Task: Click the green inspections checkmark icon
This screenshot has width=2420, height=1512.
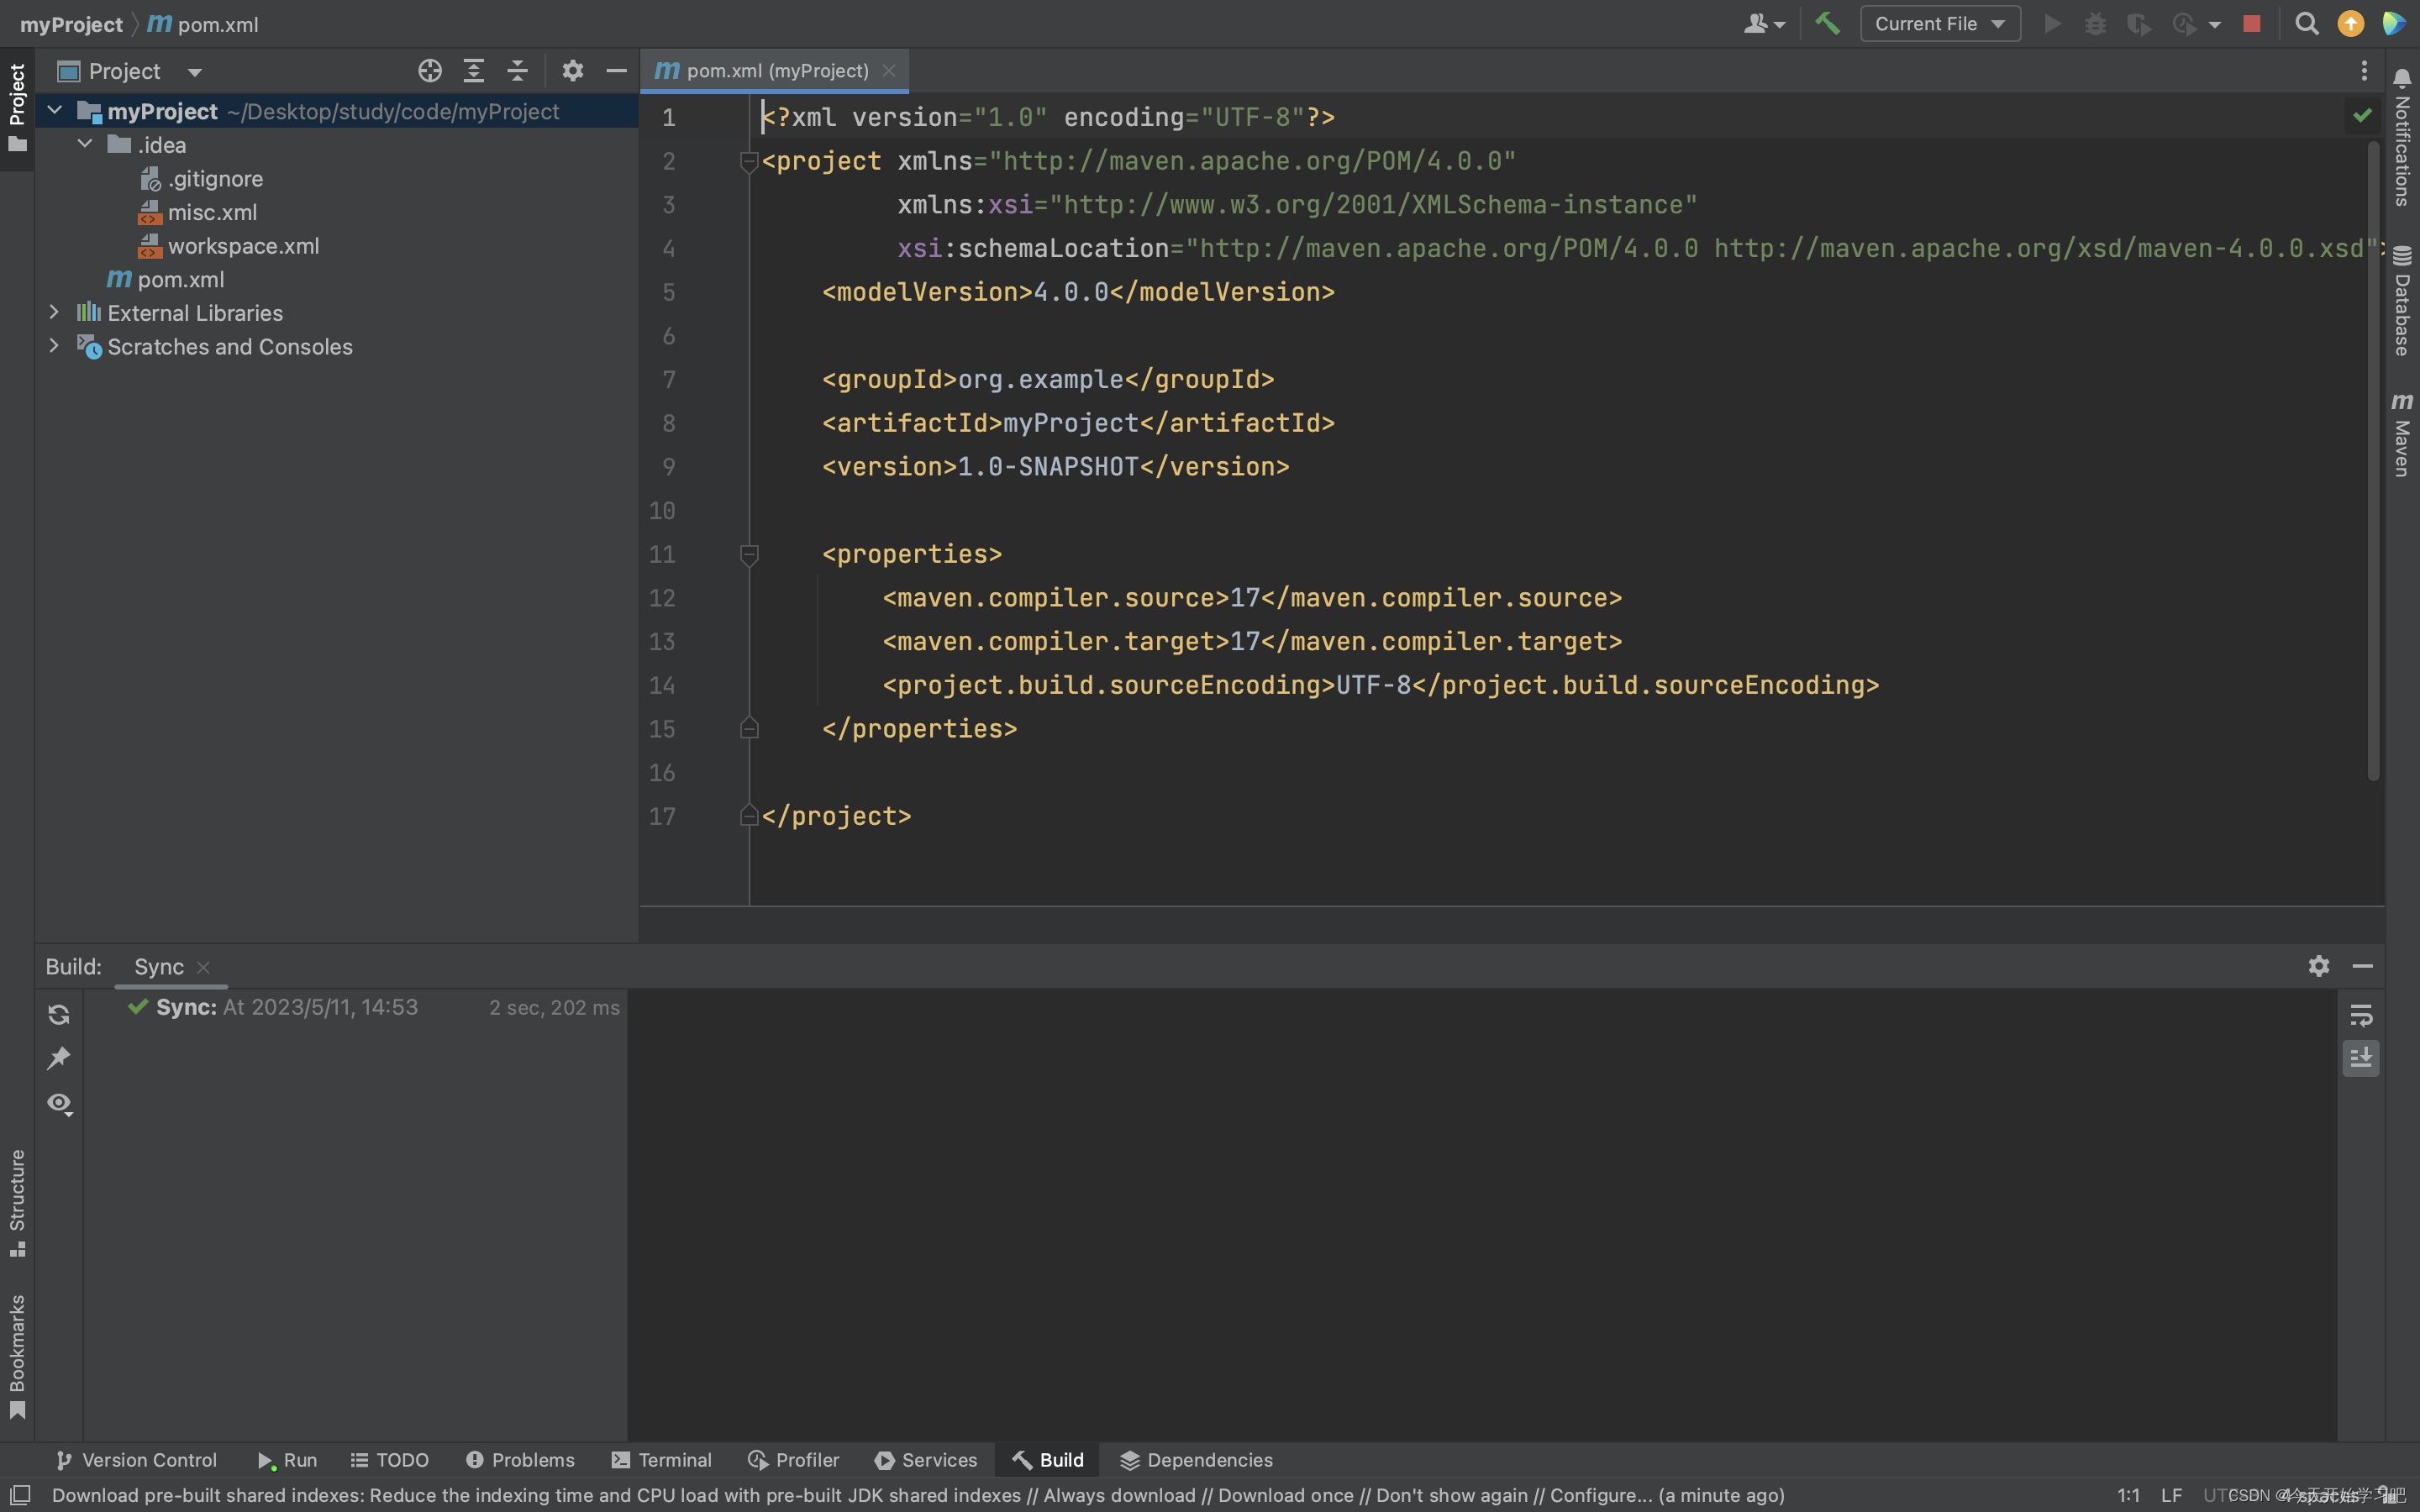Action: pyautogui.click(x=2362, y=116)
